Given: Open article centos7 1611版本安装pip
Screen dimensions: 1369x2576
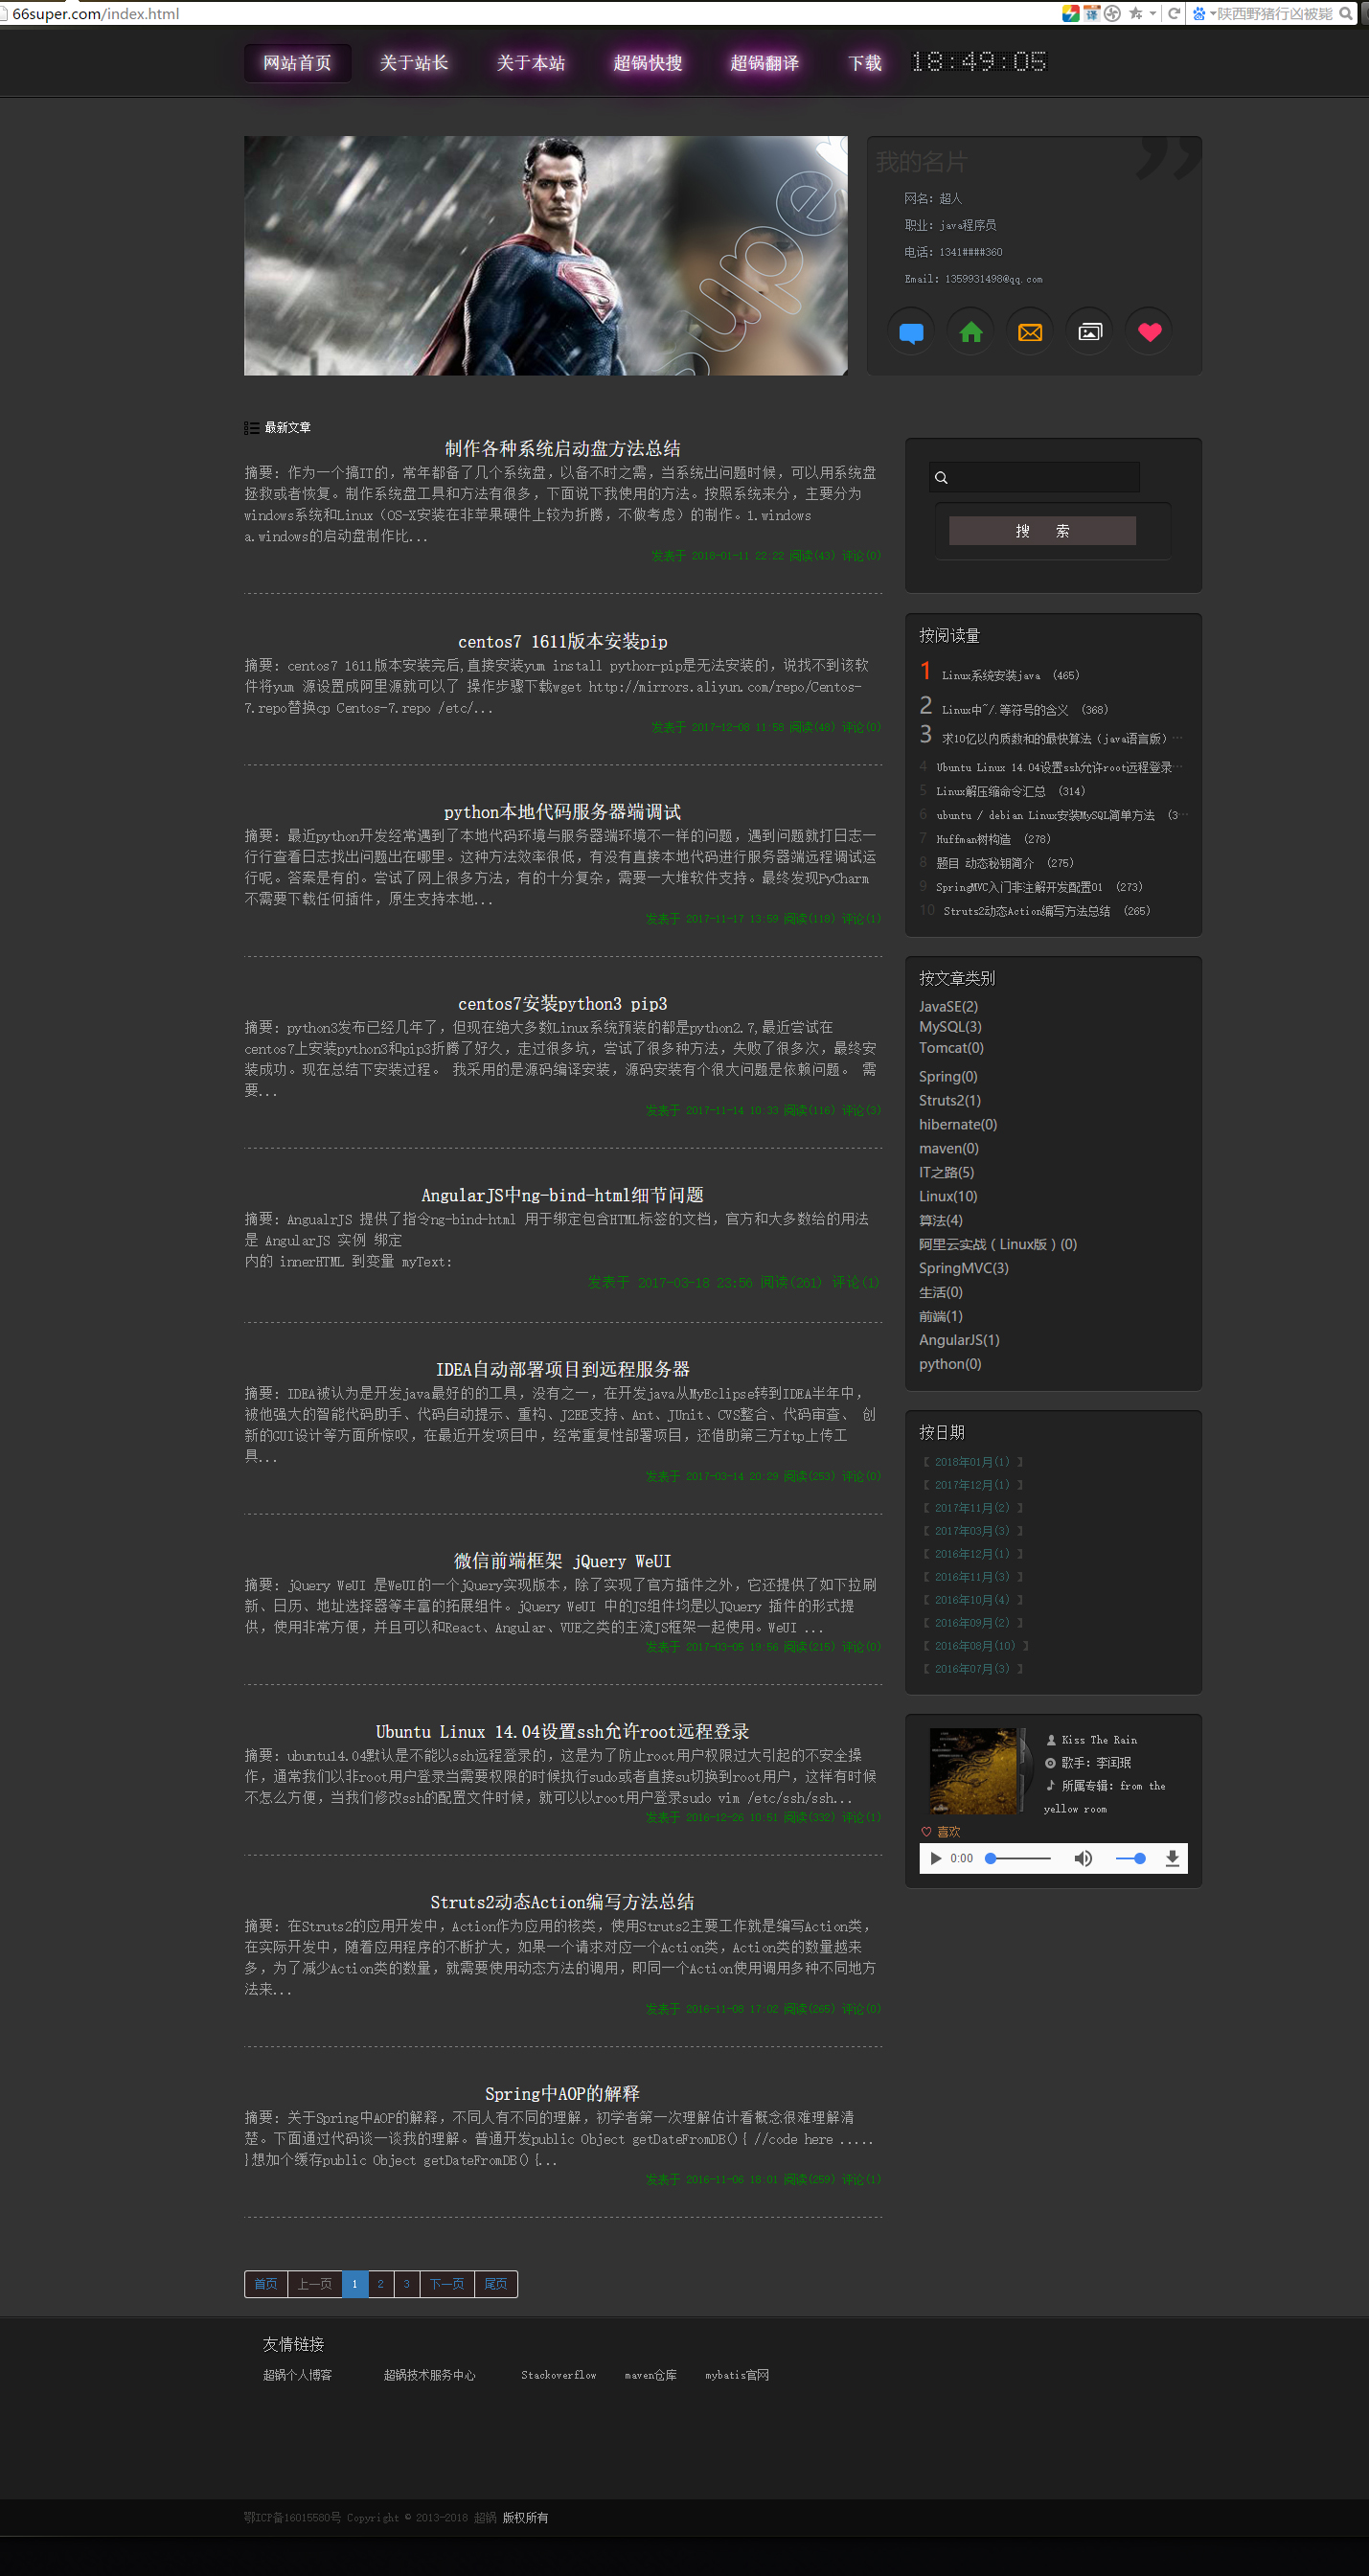Looking at the screenshot, I should 562,642.
